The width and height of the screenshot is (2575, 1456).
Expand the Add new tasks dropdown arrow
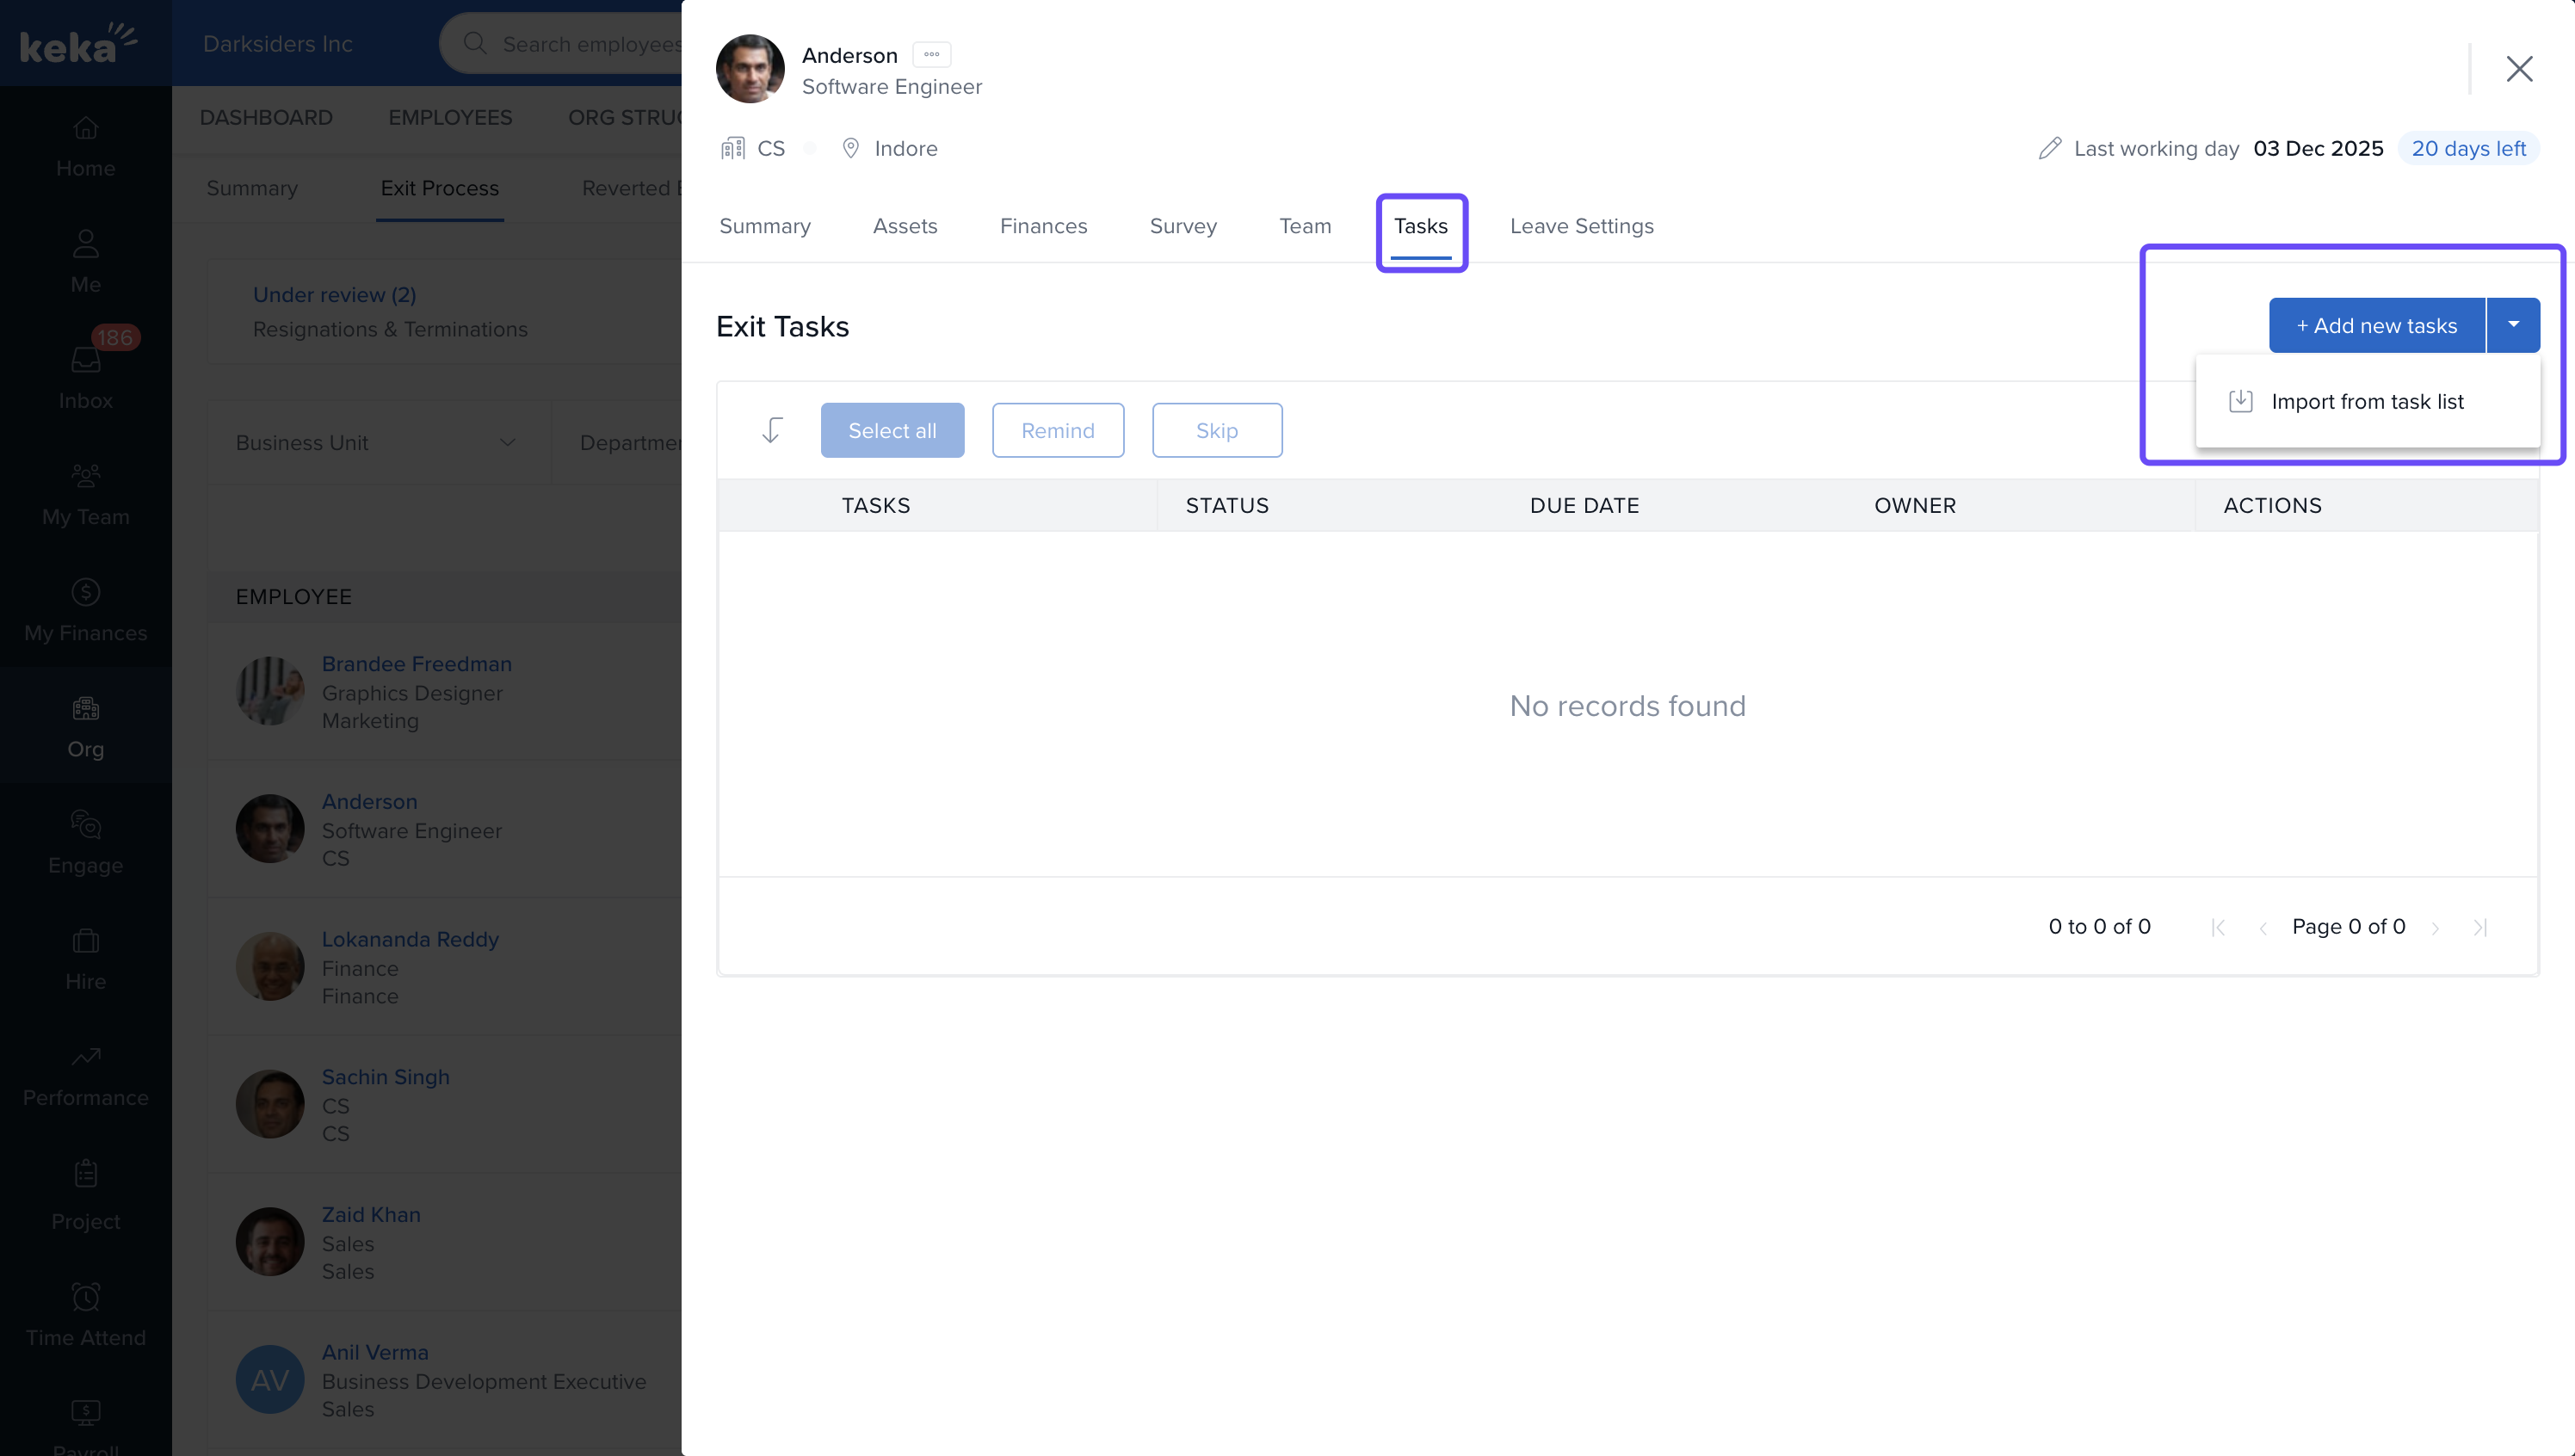[2512, 324]
